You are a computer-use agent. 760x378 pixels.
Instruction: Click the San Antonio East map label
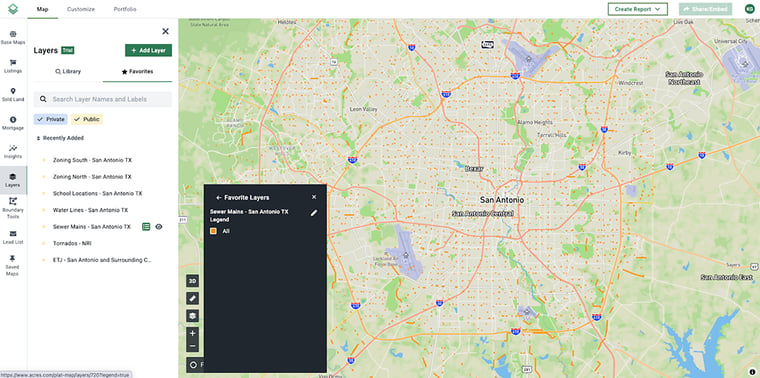(727, 277)
